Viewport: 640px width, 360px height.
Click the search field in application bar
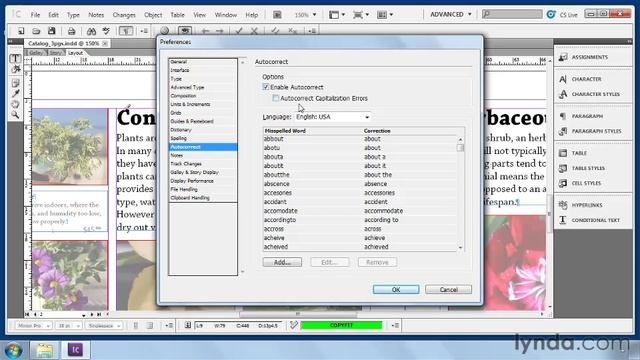click(512, 14)
